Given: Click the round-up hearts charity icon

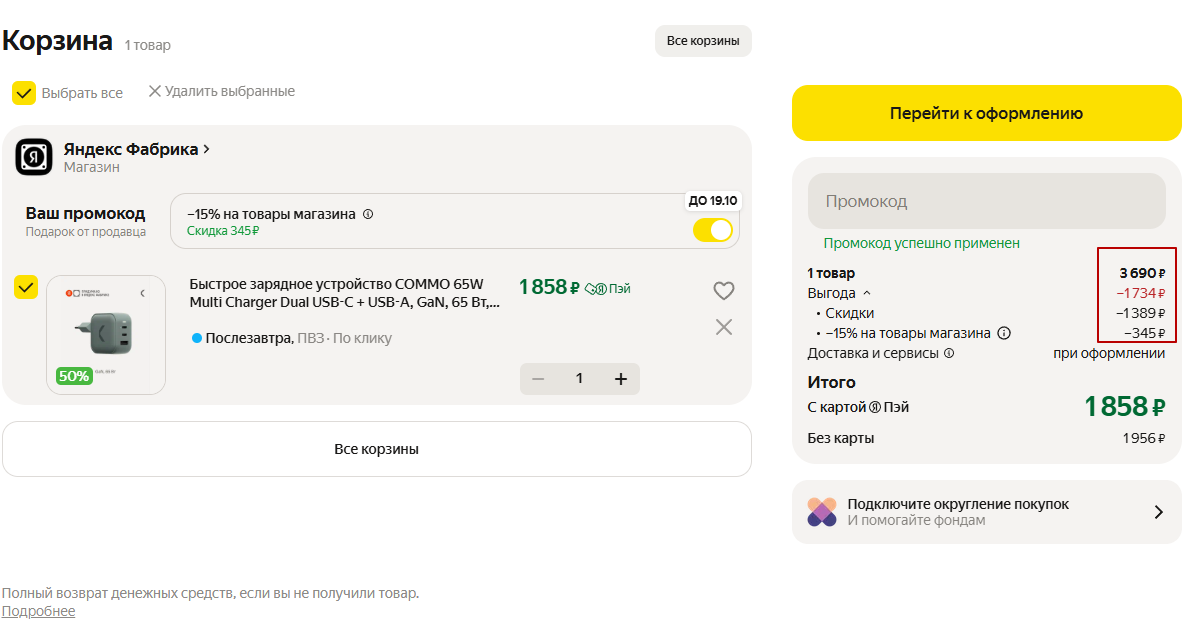Looking at the screenshot, I should point(822,512).
